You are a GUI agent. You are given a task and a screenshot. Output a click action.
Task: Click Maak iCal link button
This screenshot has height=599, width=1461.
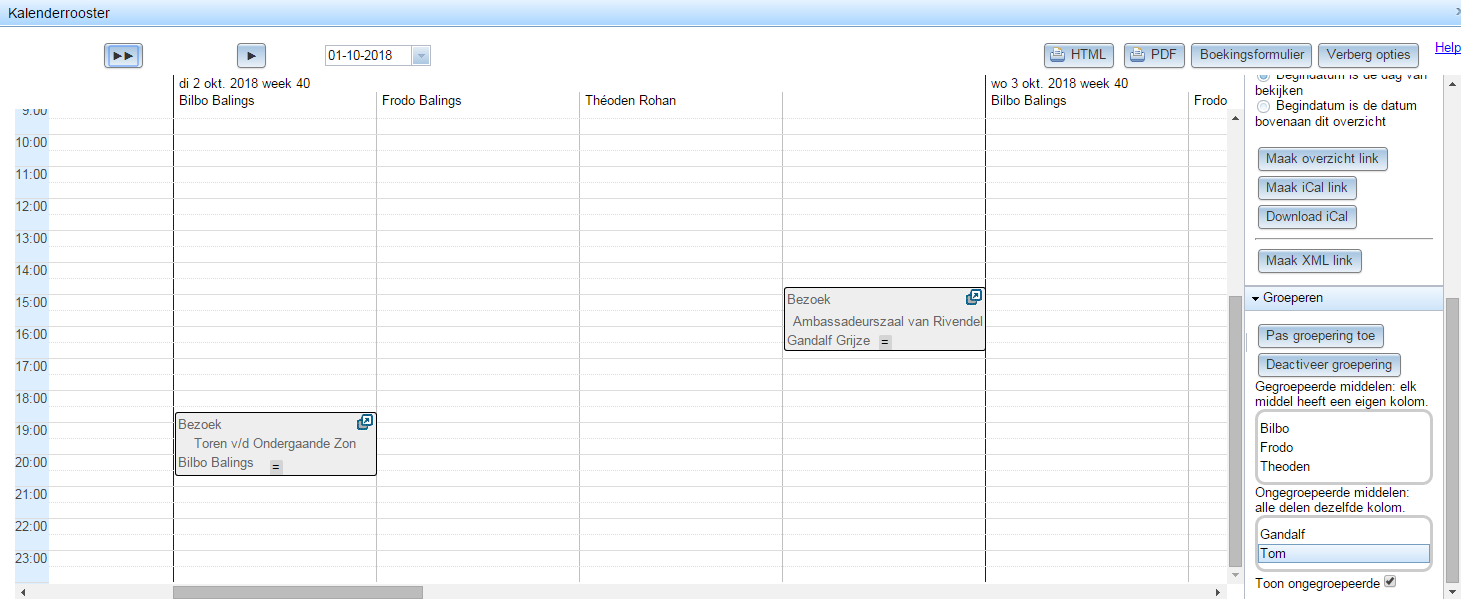coord(1306,187)
